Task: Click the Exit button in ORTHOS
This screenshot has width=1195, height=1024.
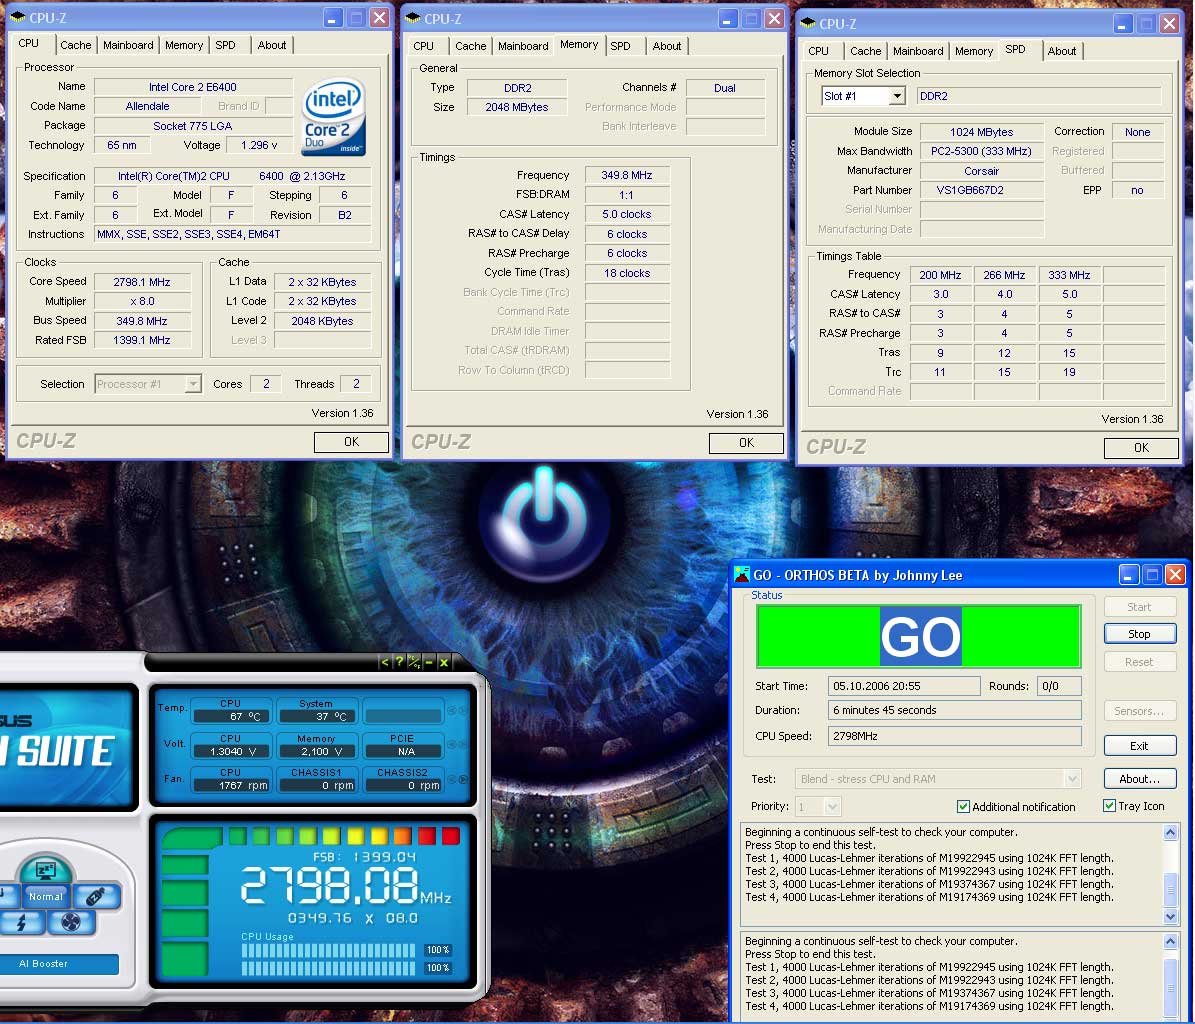Action: (1139, 746)
